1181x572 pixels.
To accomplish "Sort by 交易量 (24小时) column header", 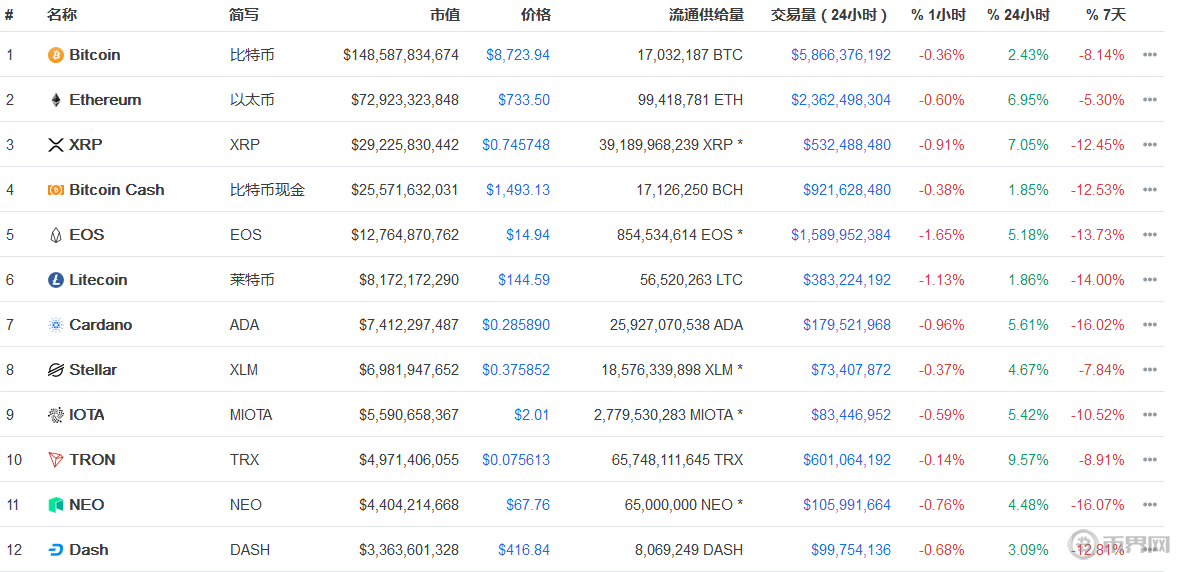I will (829, 15).
